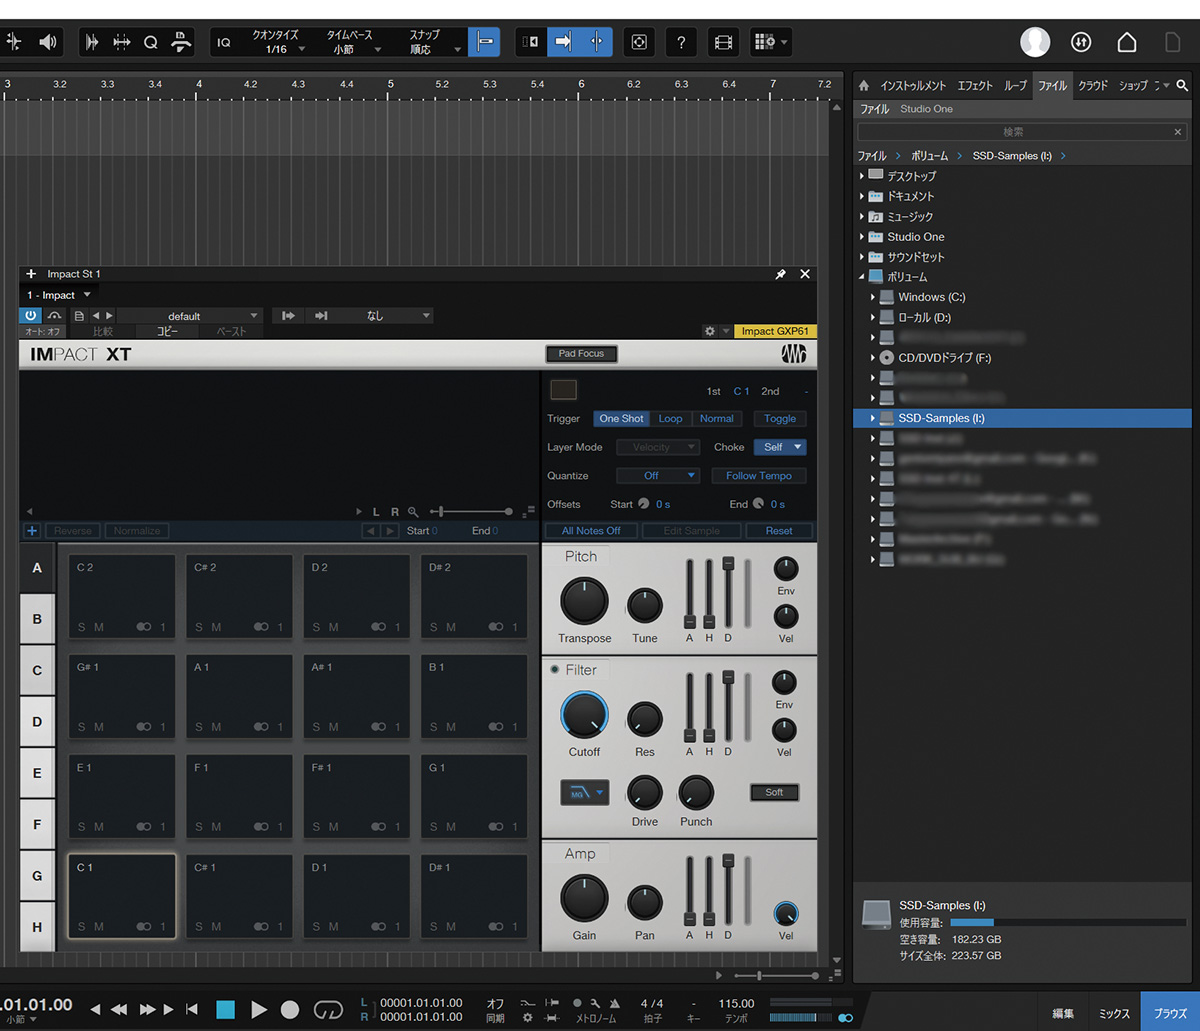Click the home start page icon
This screenshot has height=1031, width=1200.
point(1127,42)
